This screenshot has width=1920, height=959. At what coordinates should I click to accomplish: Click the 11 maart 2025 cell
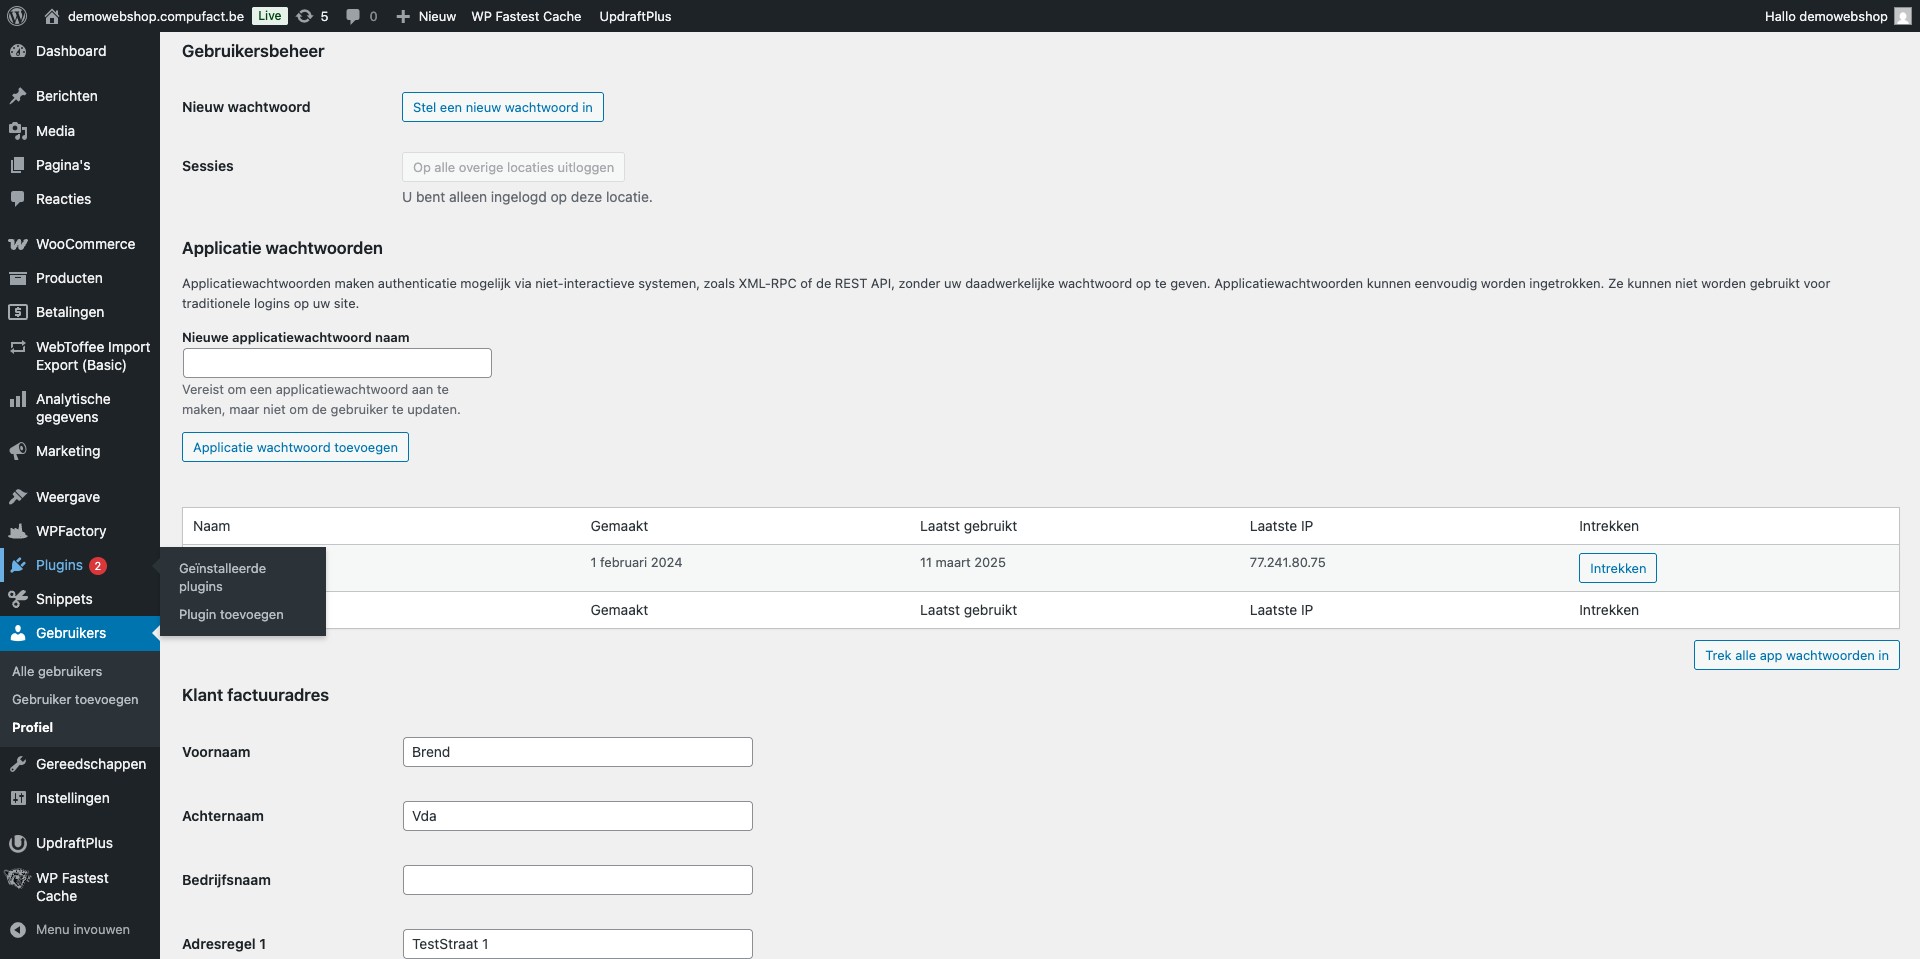pos(962,562)
